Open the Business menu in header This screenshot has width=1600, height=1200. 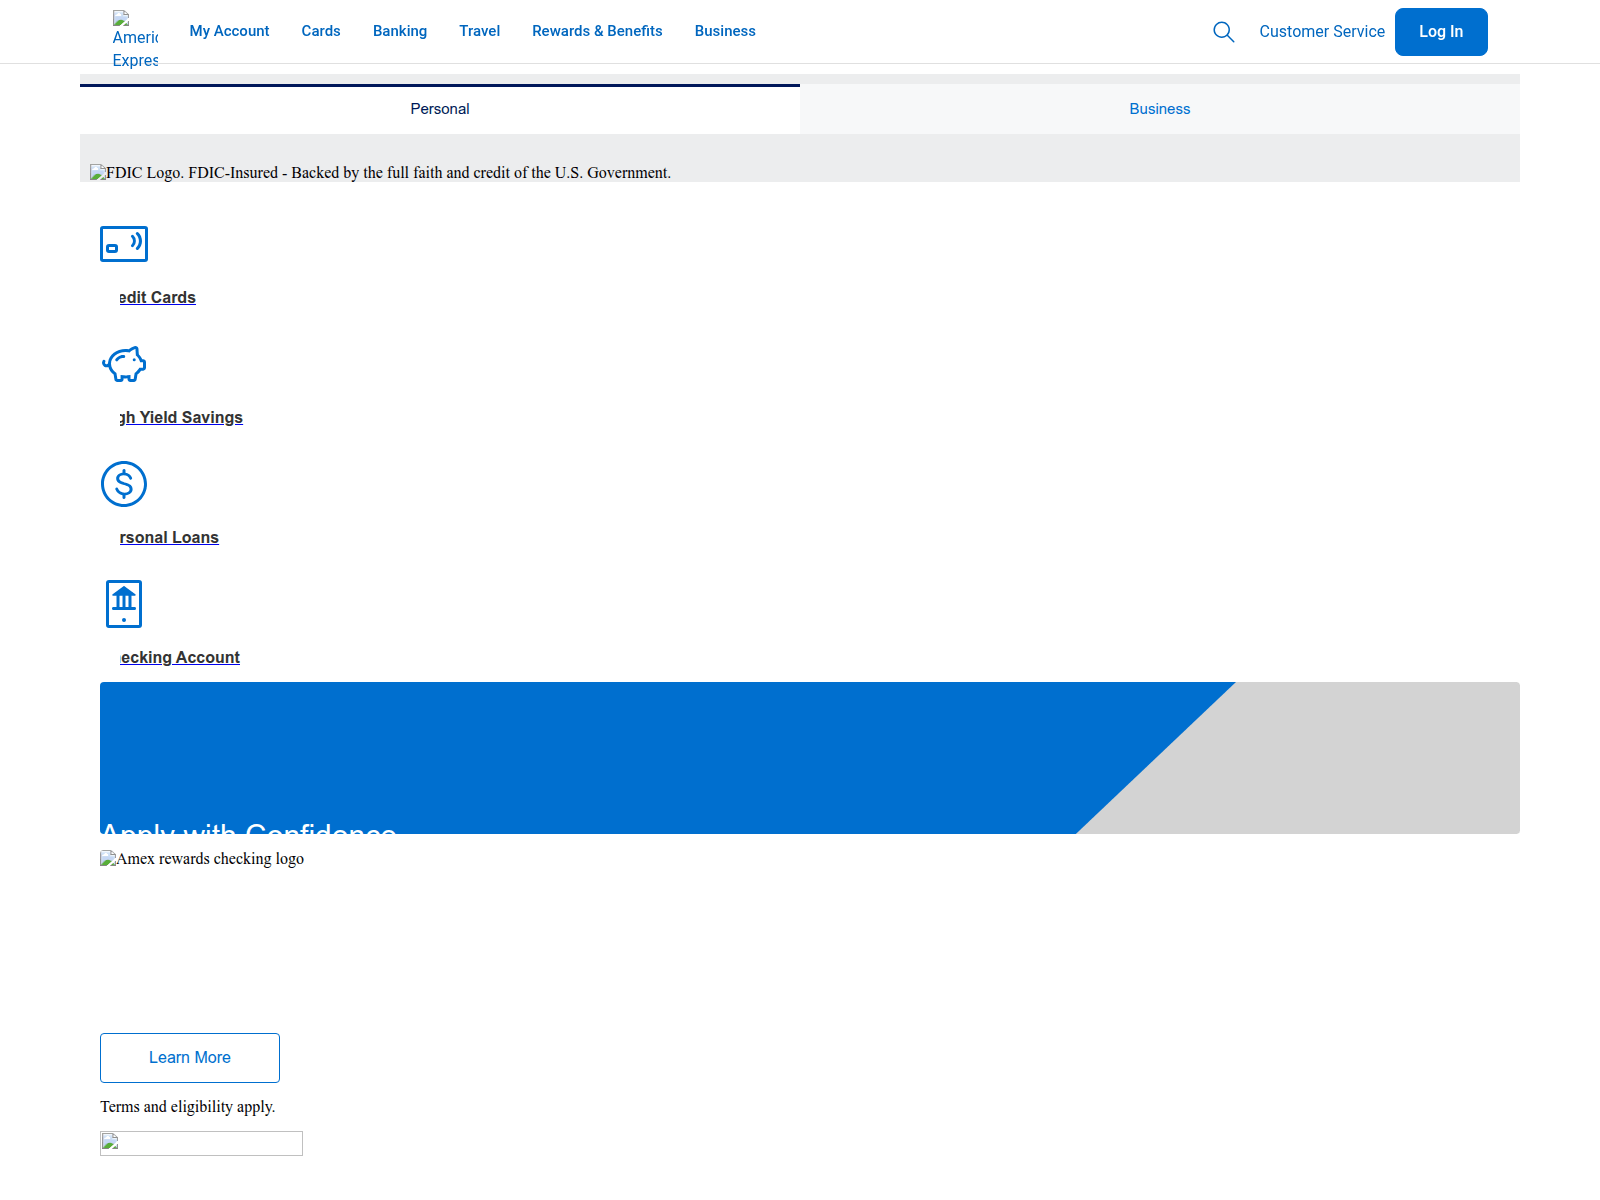coord(725,31)
